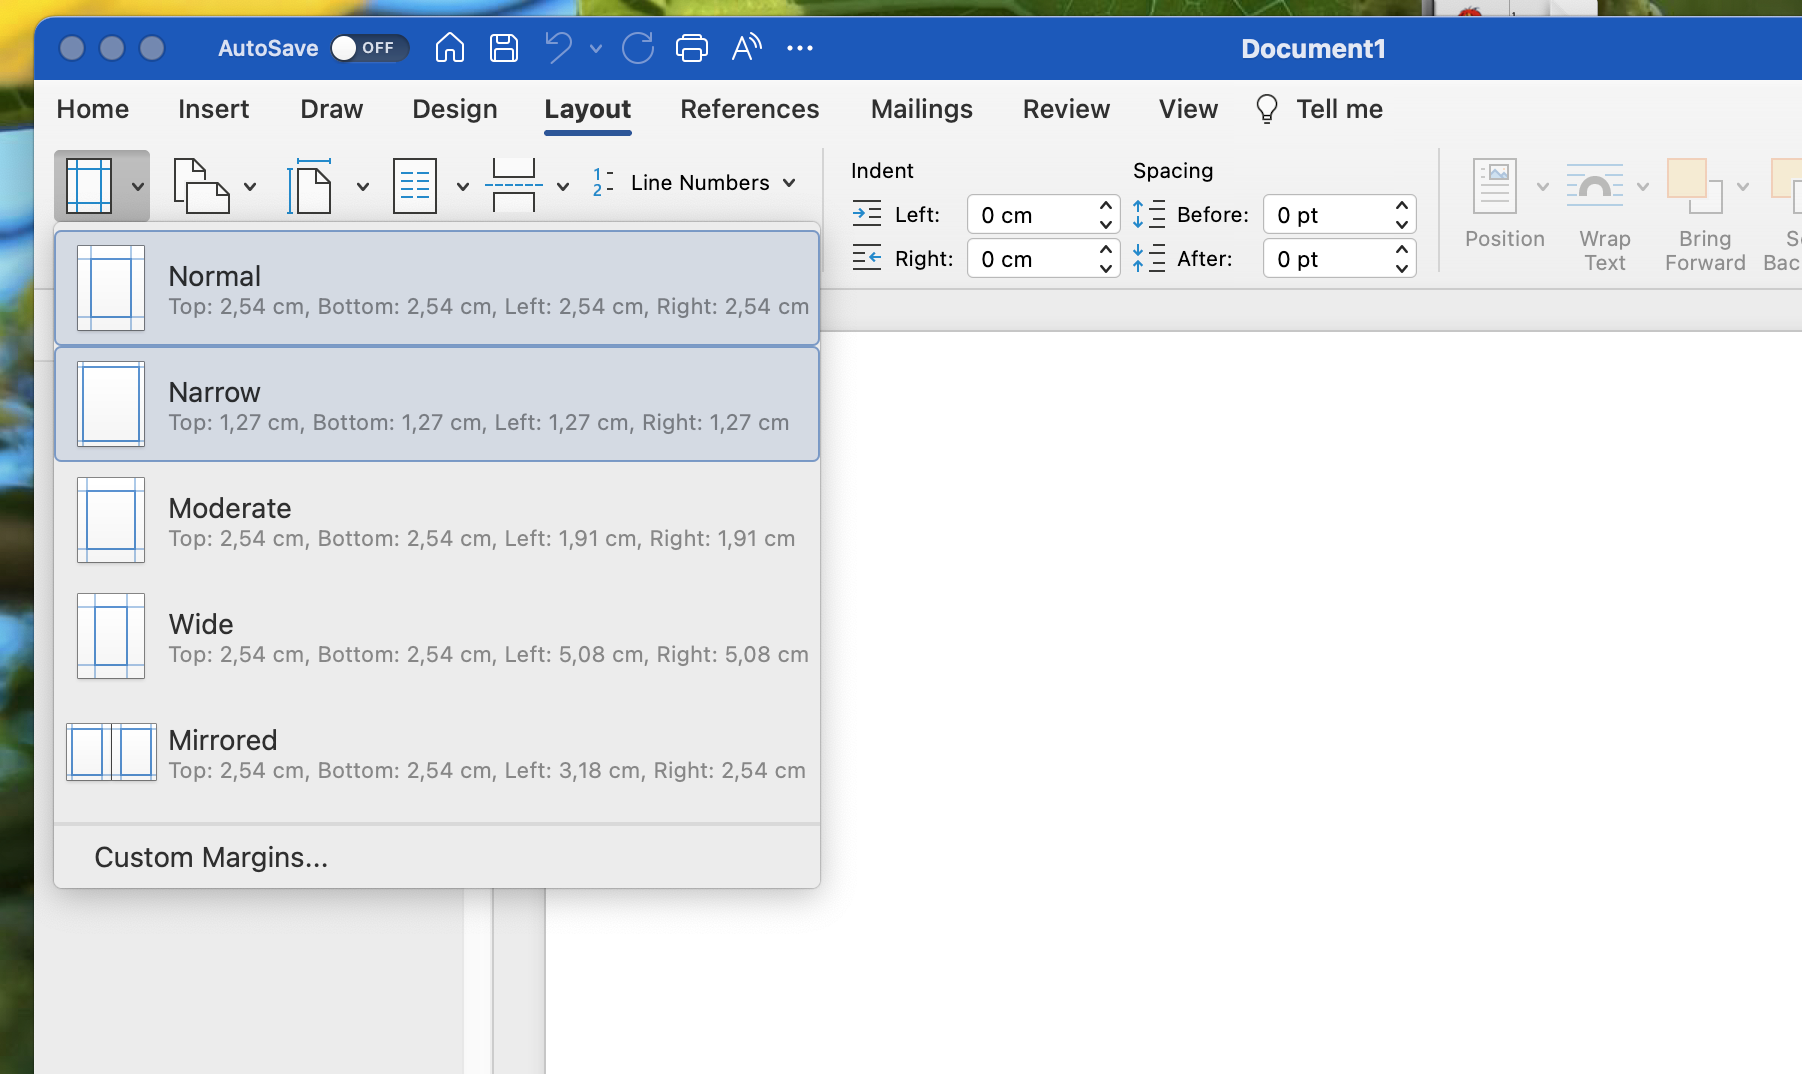Expand the Undo history dropdown arrow
The width and height of the screenshot is (1802, 1074).
(596, 48)
